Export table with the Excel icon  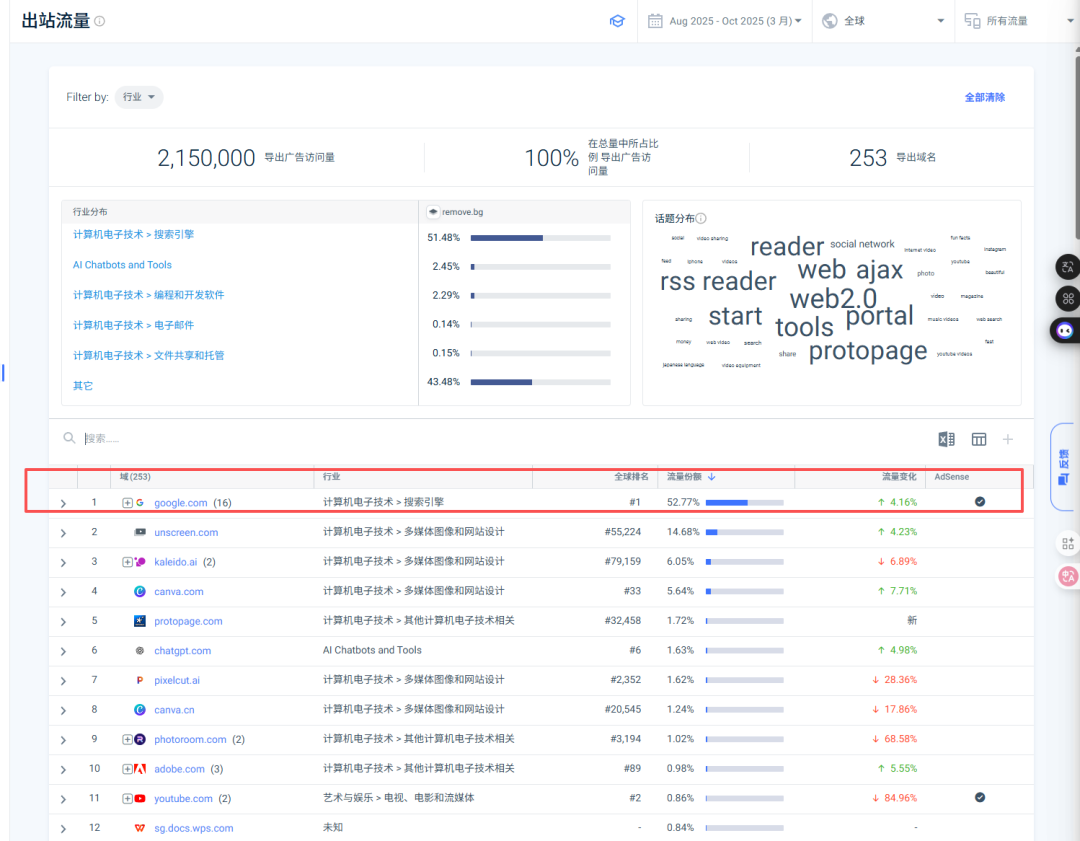pyautogui.click(x=946, y=439)
